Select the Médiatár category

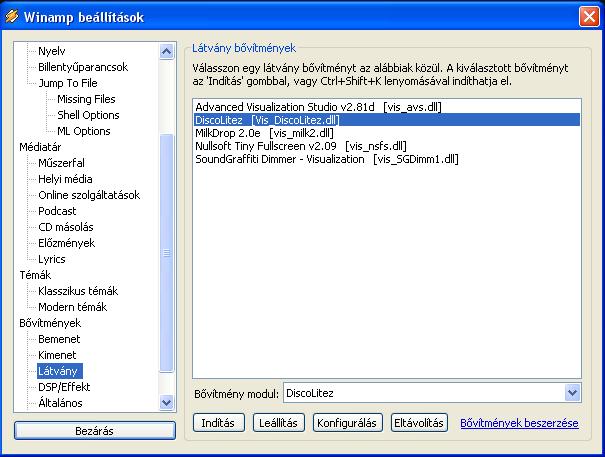point(40,147)
